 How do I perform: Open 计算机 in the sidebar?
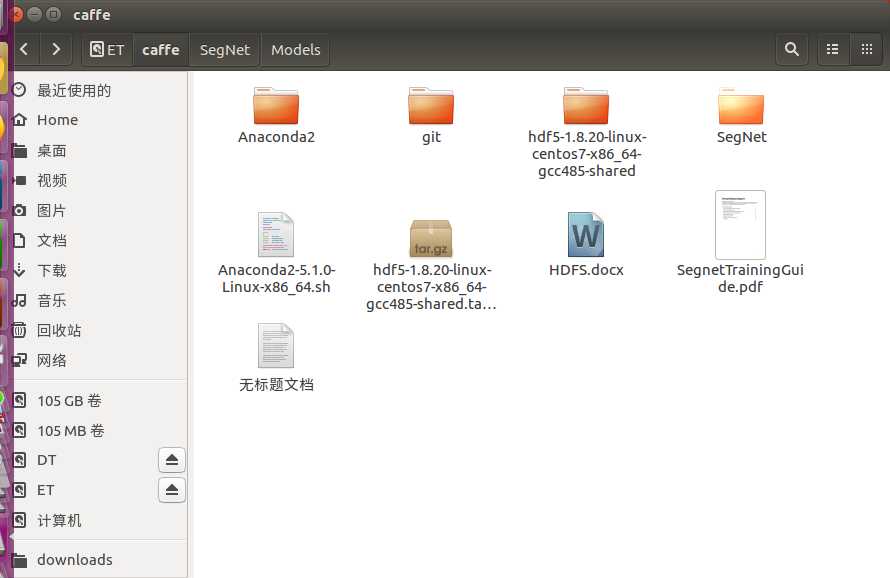coord(100,520)
